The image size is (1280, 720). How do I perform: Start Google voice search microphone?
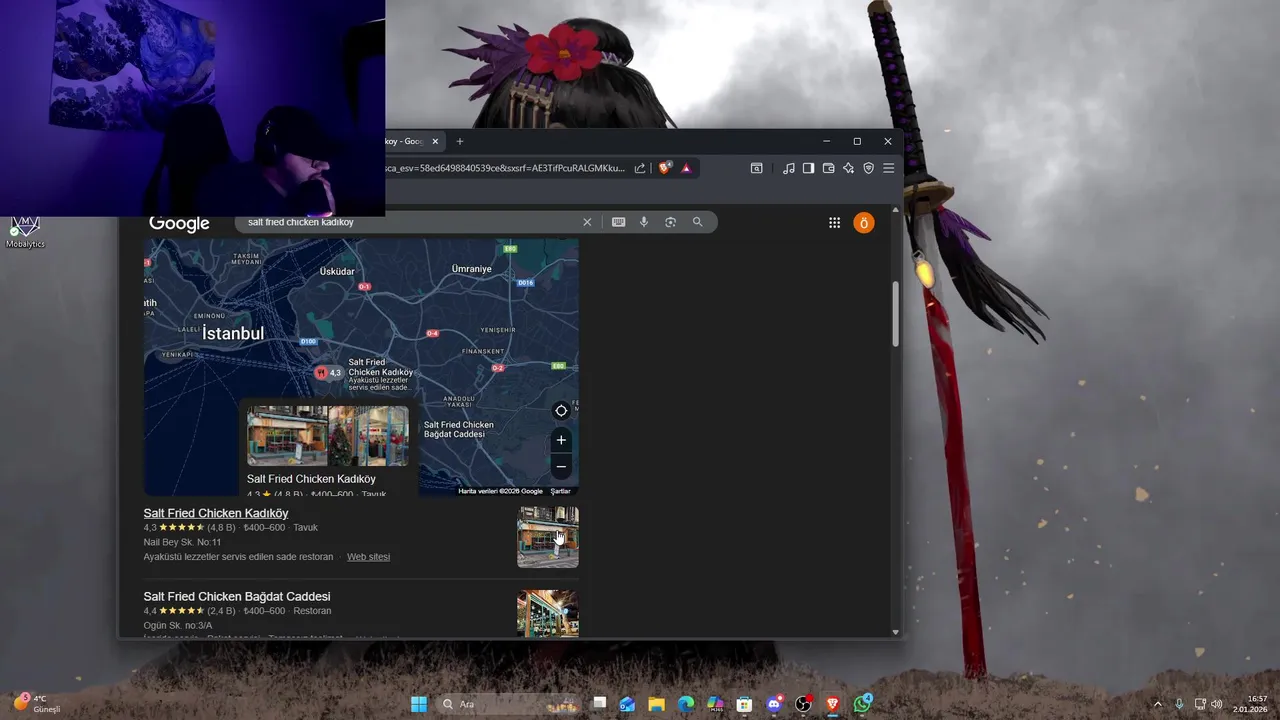click(644, 222)
